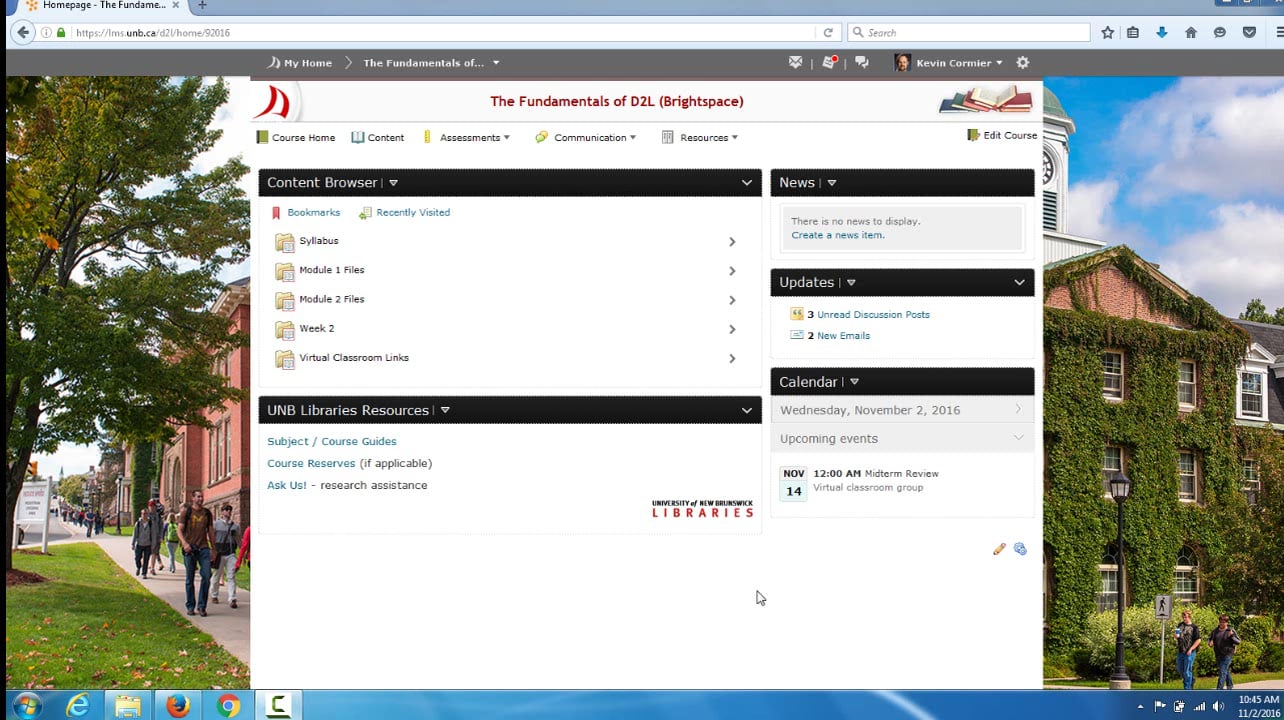Open Course Reserves link

(x=311, y=464)
